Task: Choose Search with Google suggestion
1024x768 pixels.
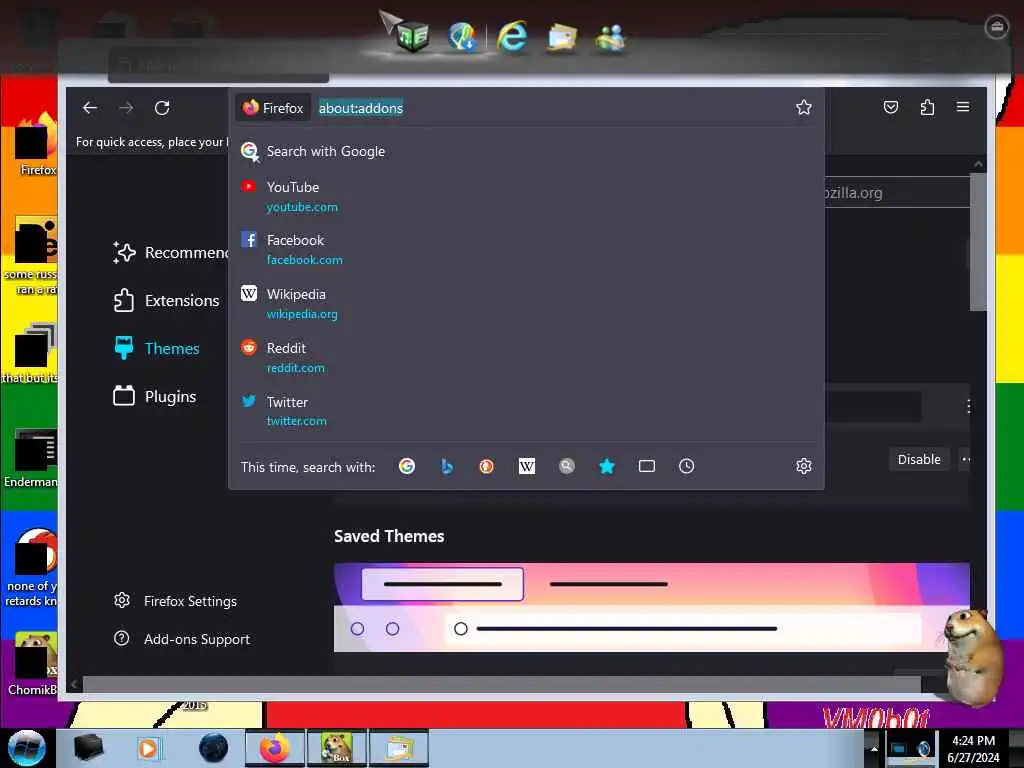Action: [526, 152]
